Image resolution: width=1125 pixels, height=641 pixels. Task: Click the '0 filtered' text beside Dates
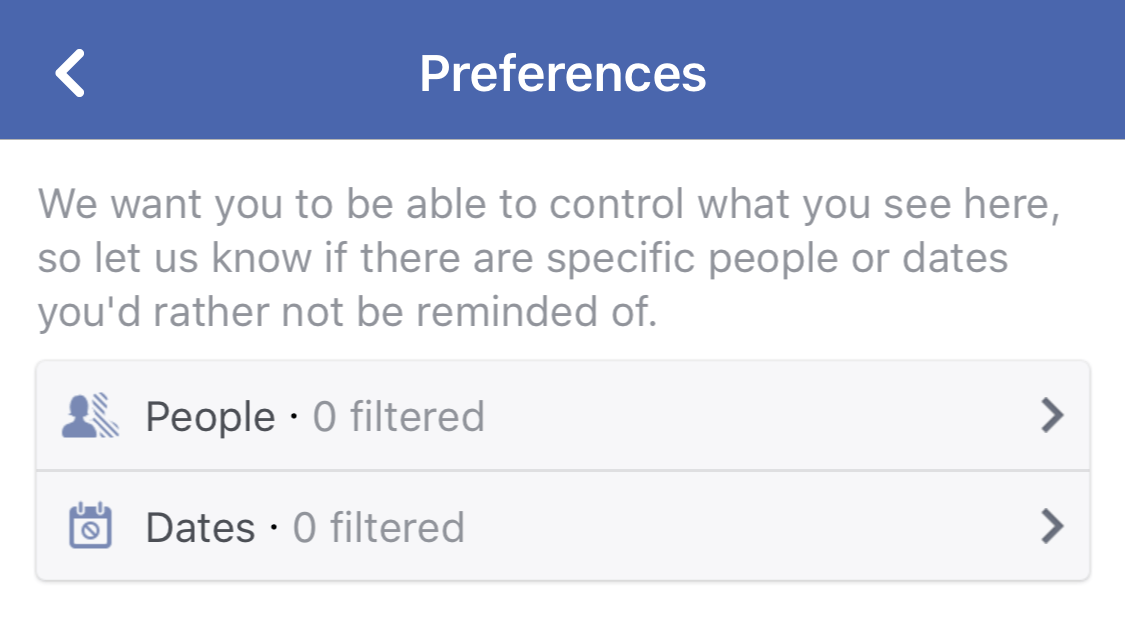(x=379, y=527)
